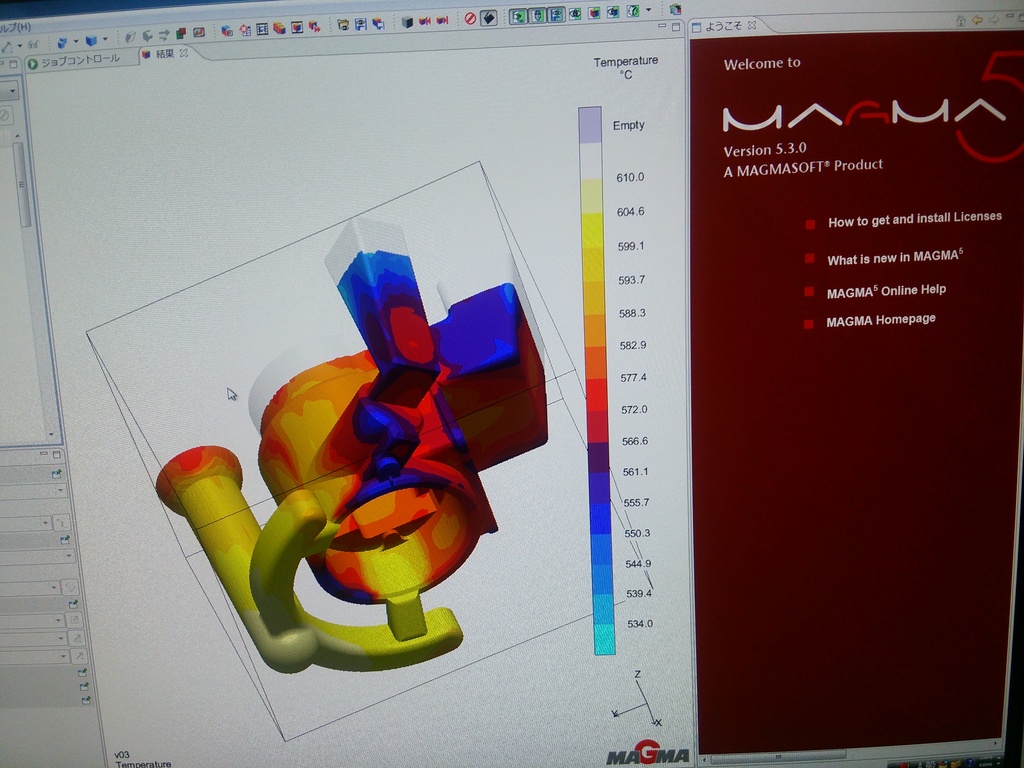The width and height of the screenshot is (1024, 768).
Task: Visit the MAGMA Homepage link
Action: click(880, 320)
